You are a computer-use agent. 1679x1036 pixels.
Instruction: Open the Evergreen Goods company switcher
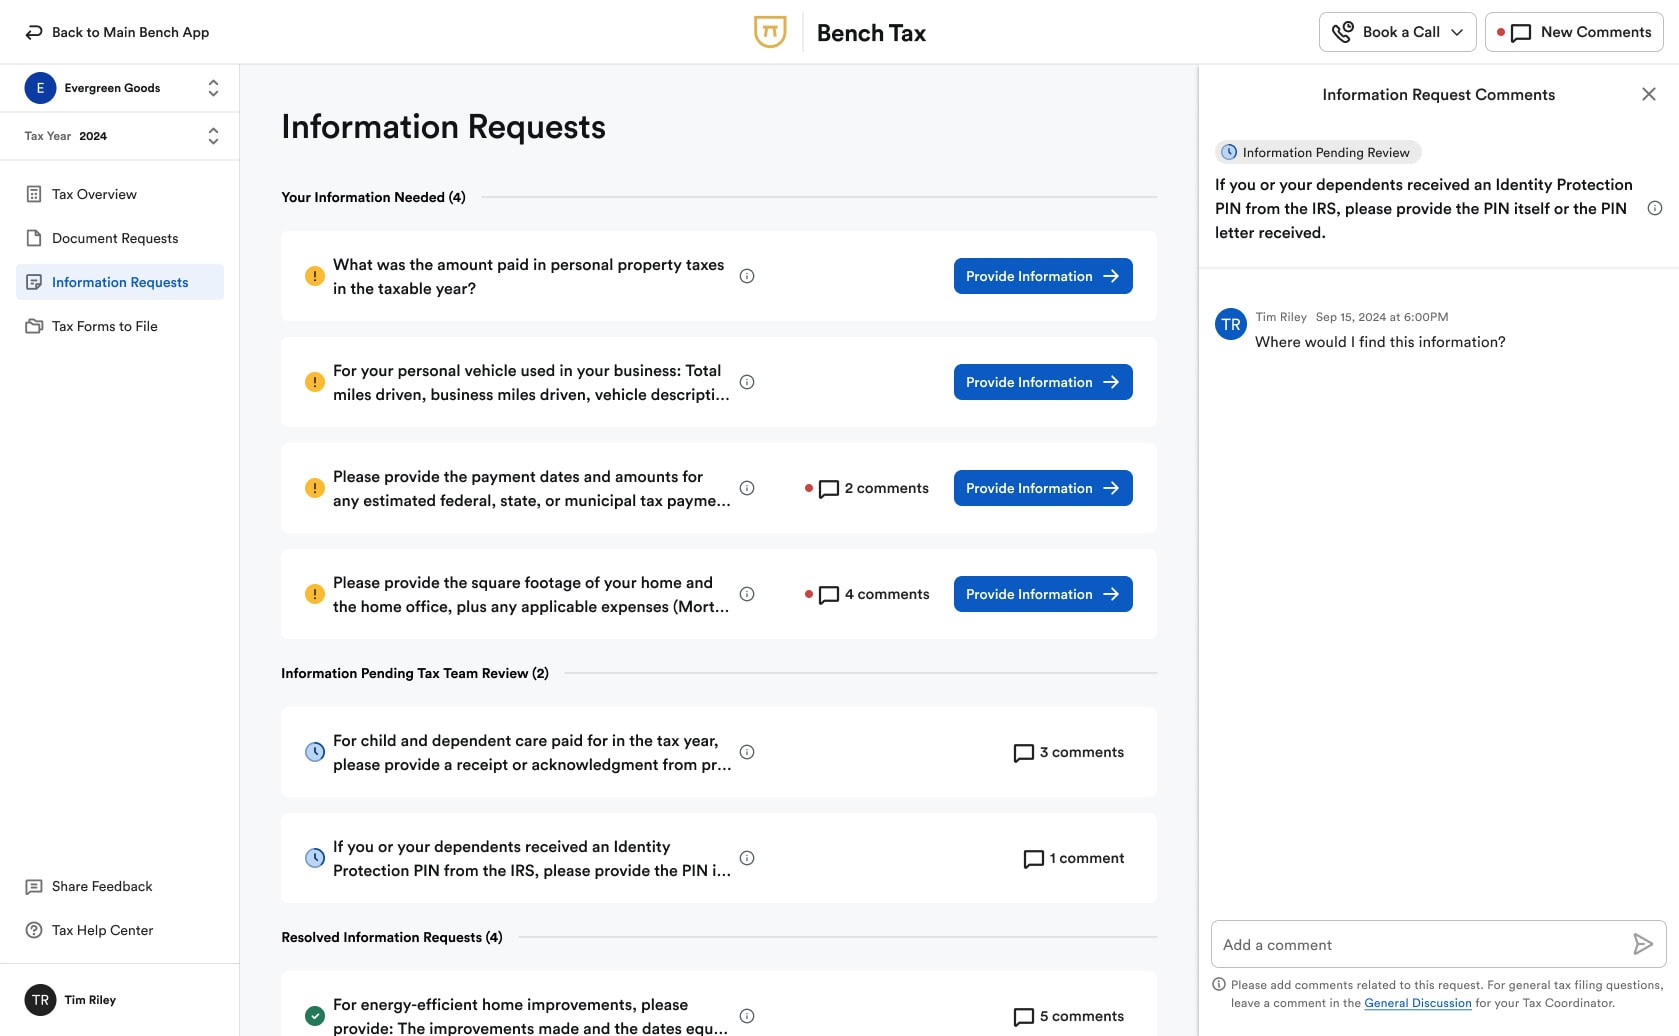[x=120, y=88]
